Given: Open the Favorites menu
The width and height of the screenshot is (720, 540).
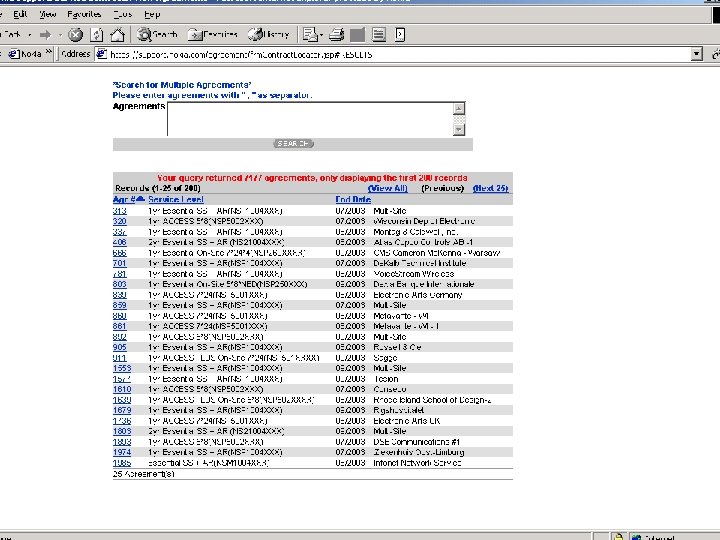Looking at the screenshot, I should click(84, 14).
